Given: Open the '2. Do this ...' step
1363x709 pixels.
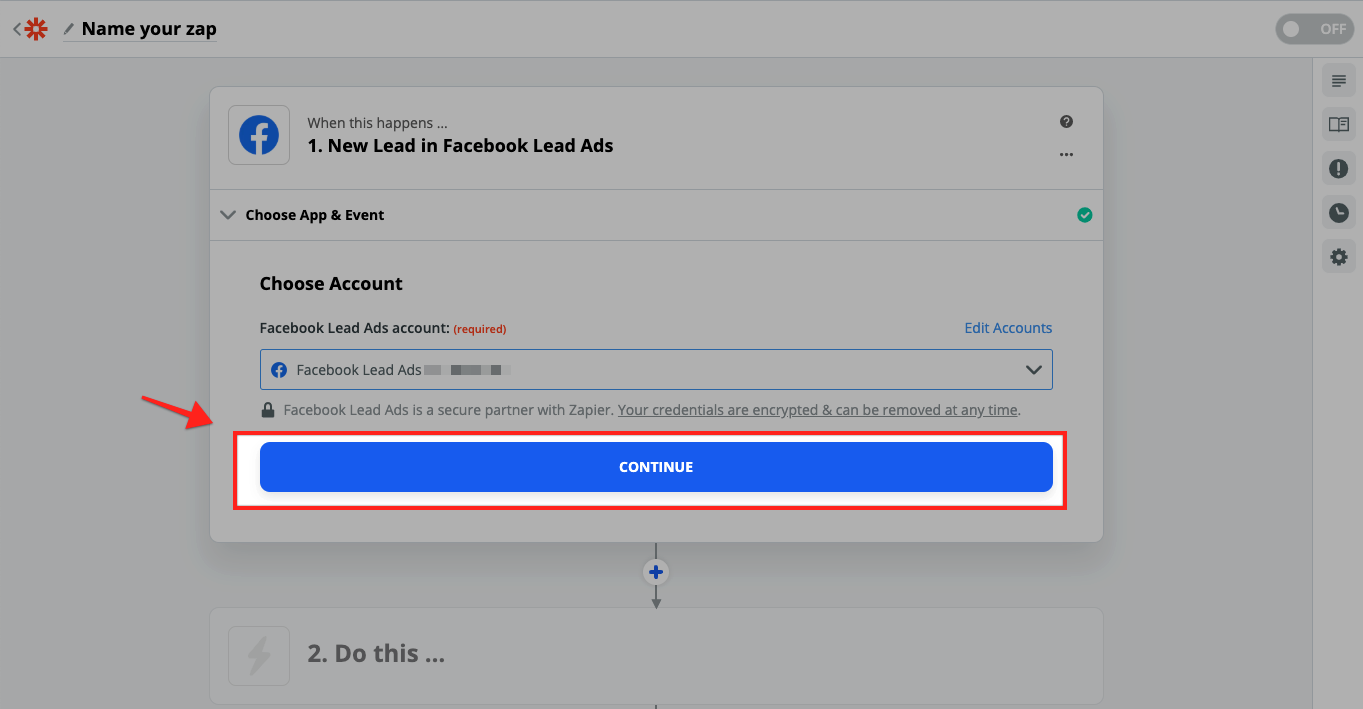Looking at the screenshot, I should pyautogui.click(x=656, y=655).
